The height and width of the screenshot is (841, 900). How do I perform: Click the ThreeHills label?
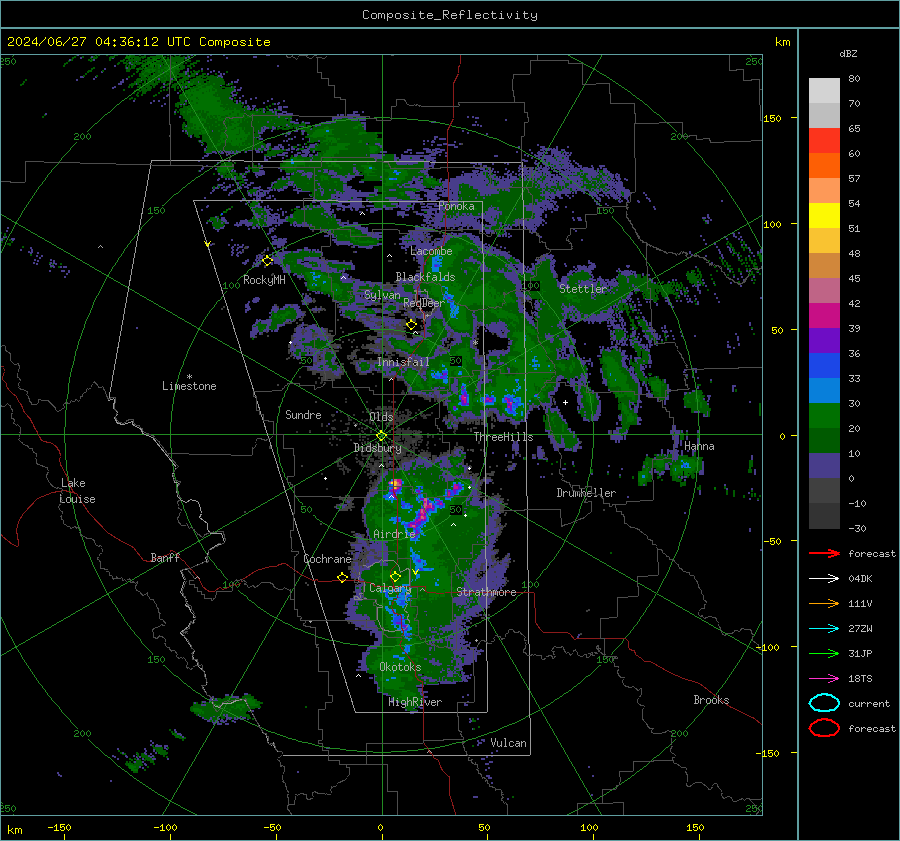[x=503, y=437]
